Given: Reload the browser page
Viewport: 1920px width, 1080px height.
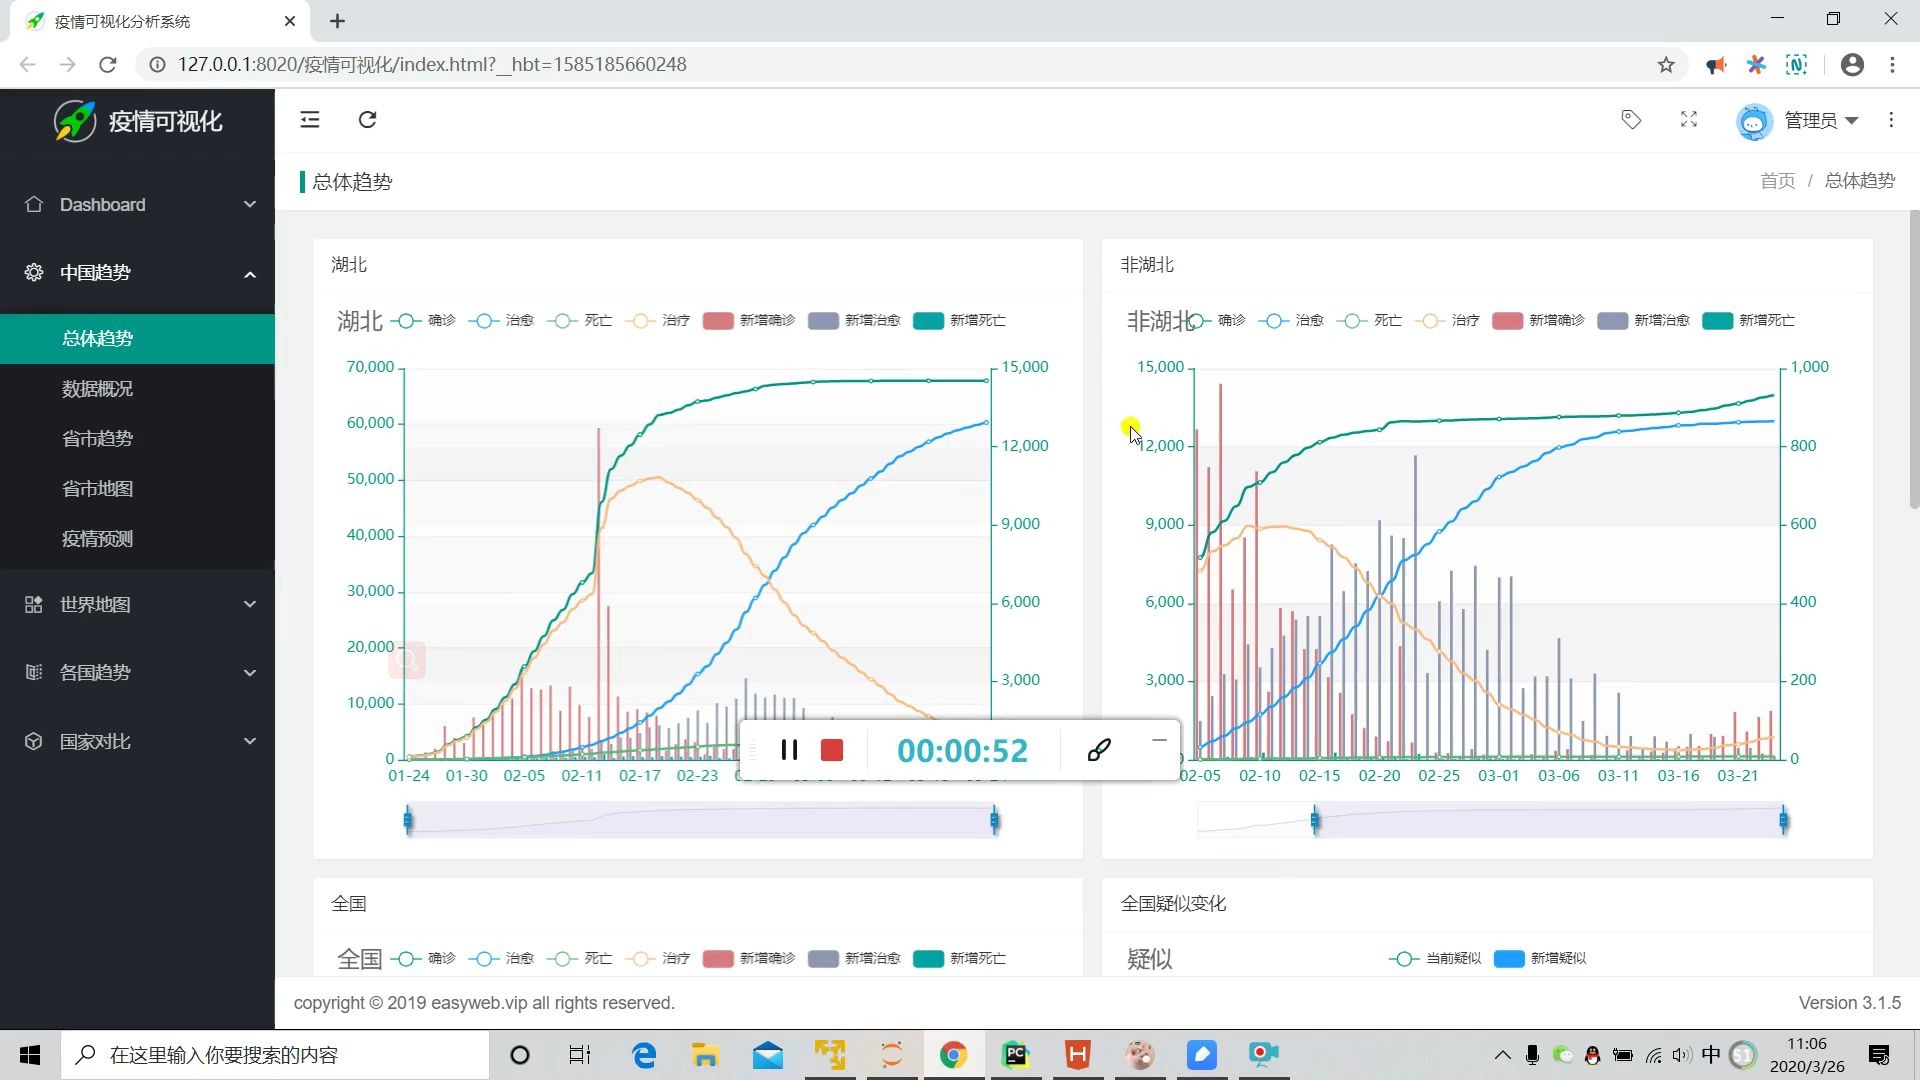Looking at the screenshot, I should tap(108, 65).
